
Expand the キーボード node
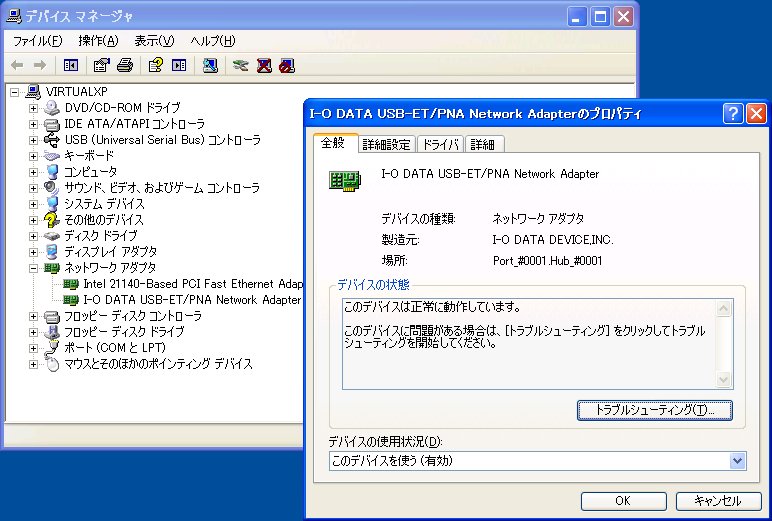(x=33, y=156)
